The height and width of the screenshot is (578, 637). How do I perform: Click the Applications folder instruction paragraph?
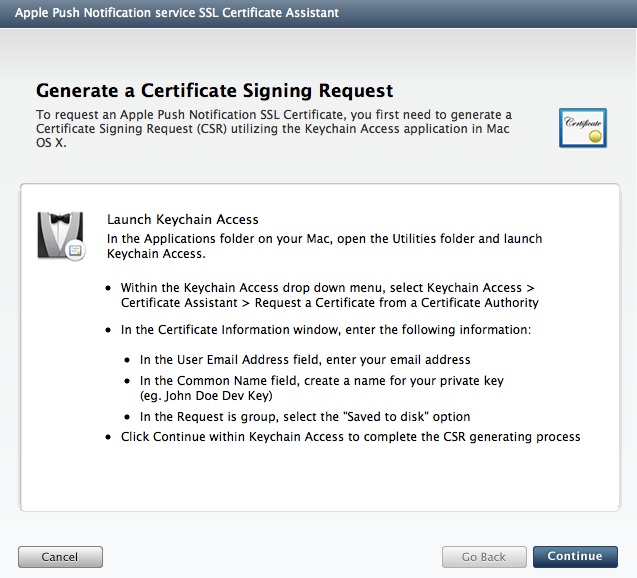point(324,246)
